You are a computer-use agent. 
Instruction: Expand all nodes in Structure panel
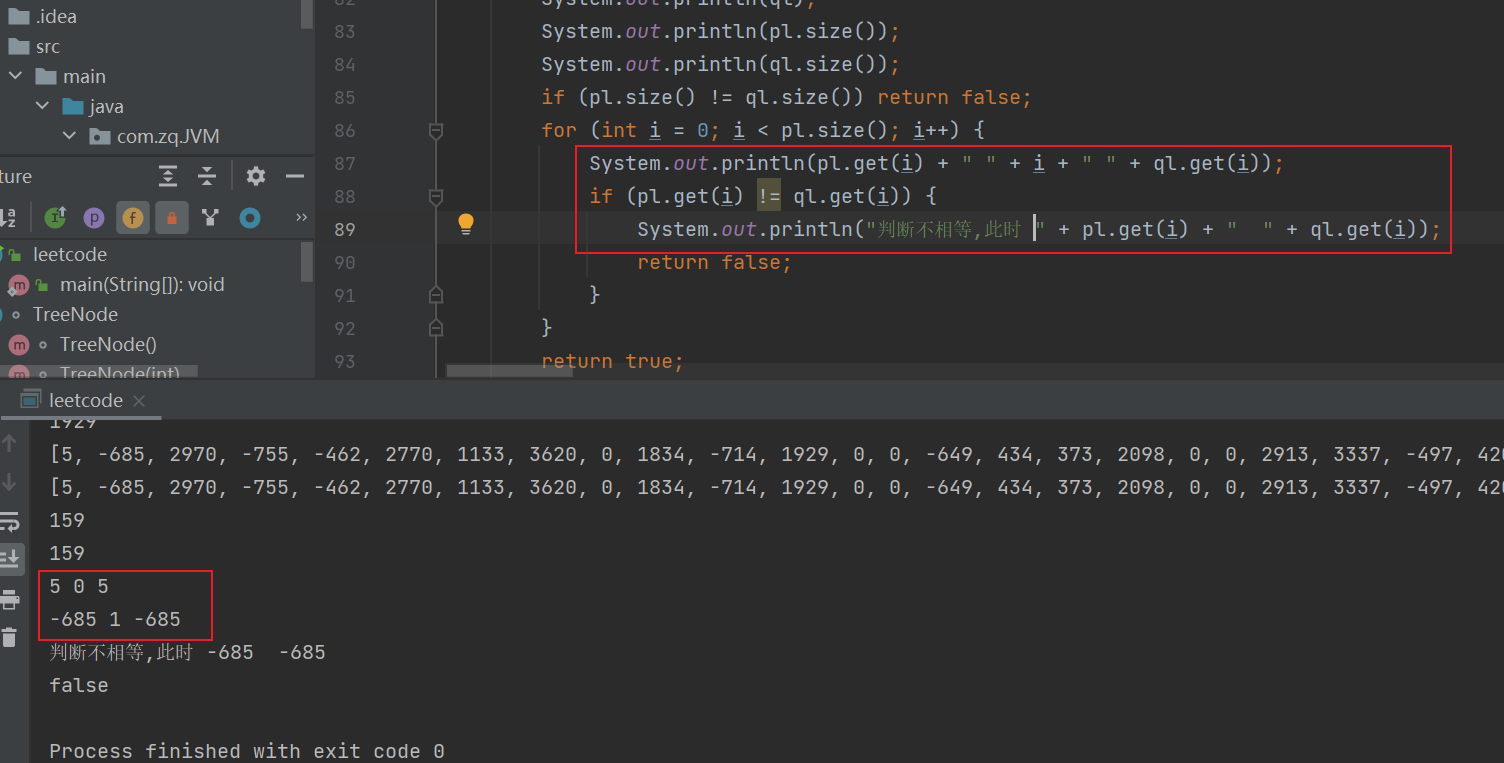[168, 176]
